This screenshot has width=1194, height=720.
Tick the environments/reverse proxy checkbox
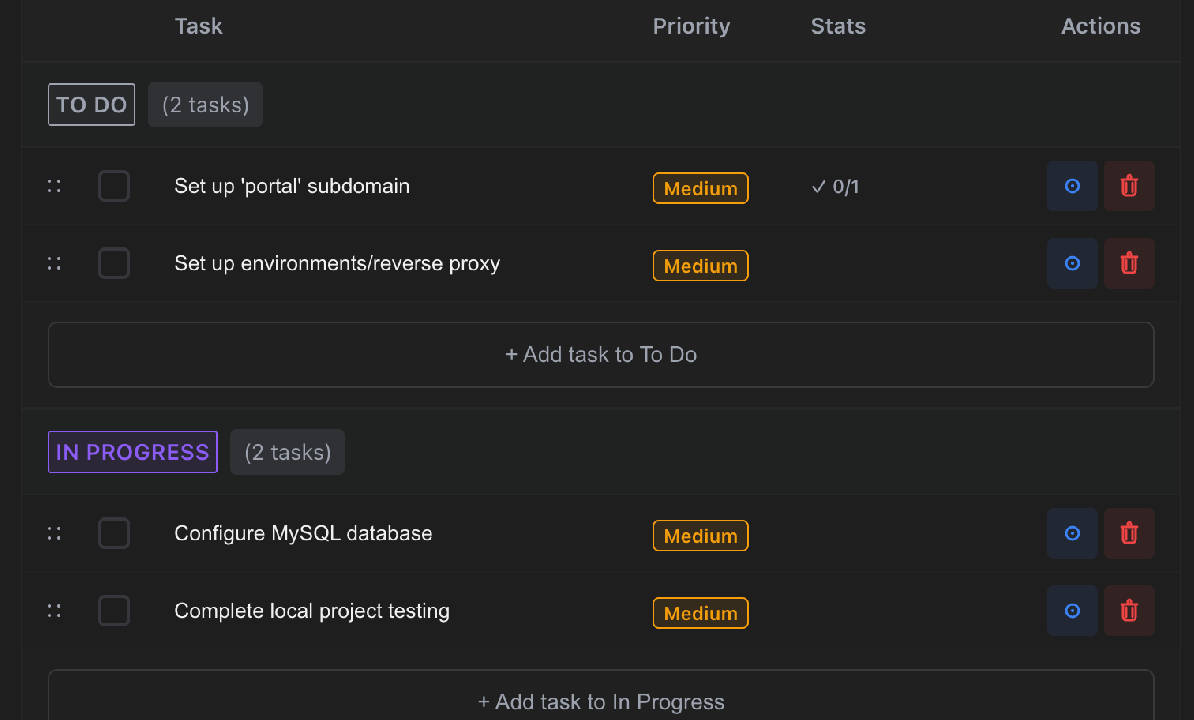pos(114,264)
